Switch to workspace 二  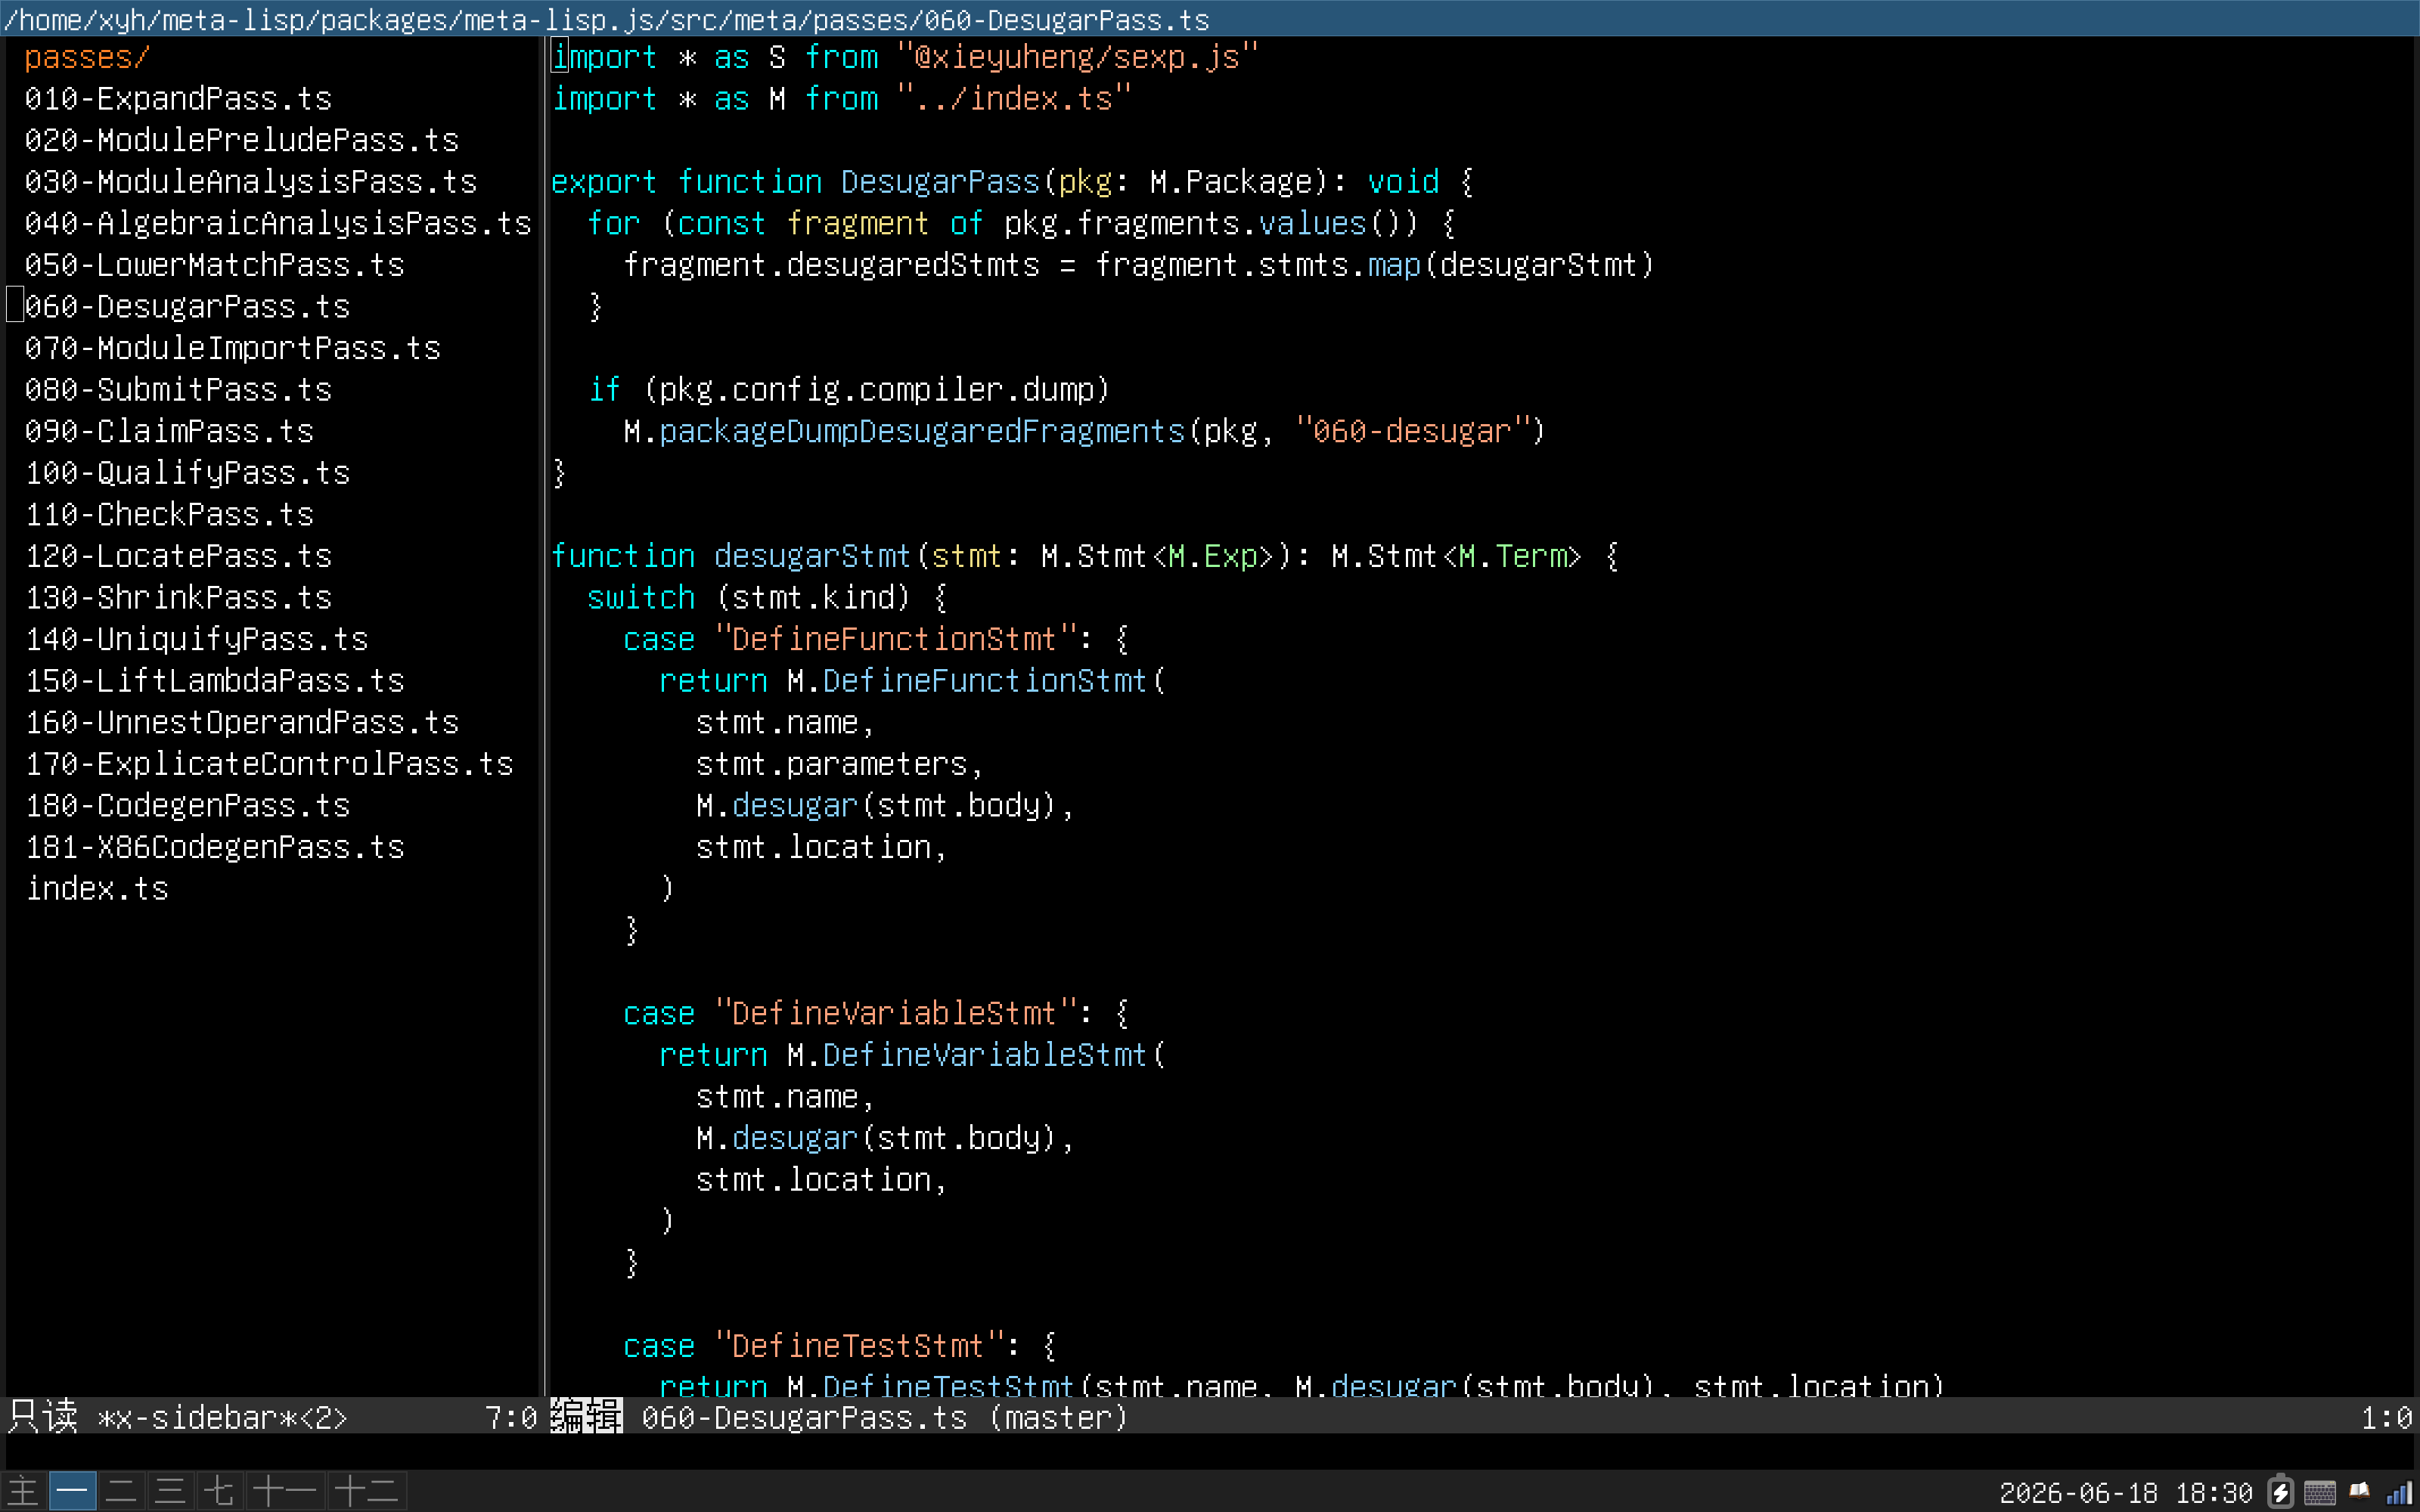[x=121, y=1491]
